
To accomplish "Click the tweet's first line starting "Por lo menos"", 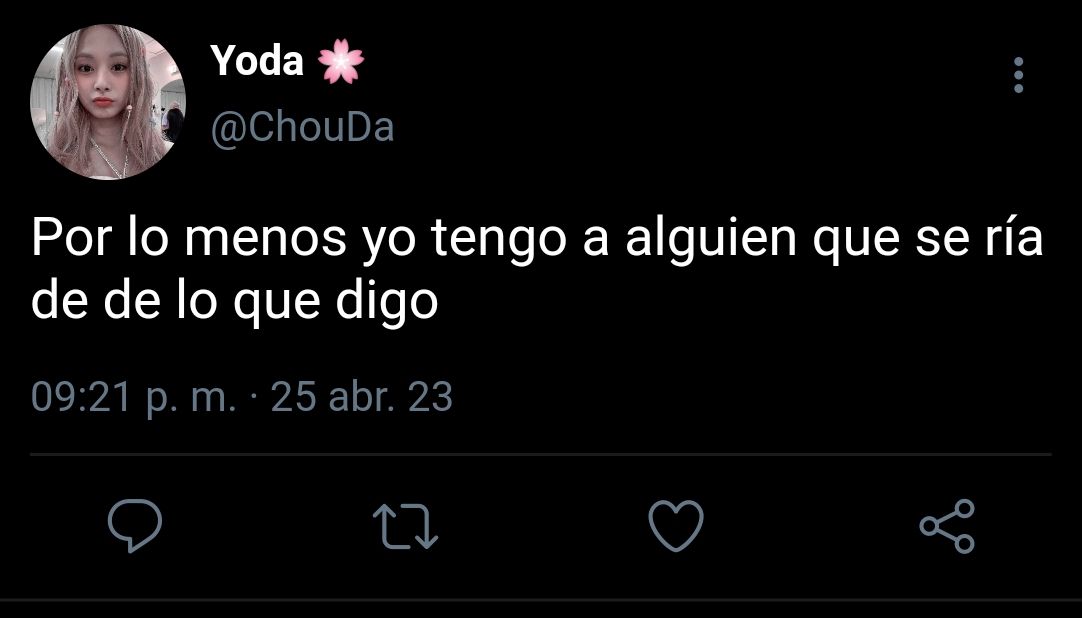I will [x=537, y=239].
